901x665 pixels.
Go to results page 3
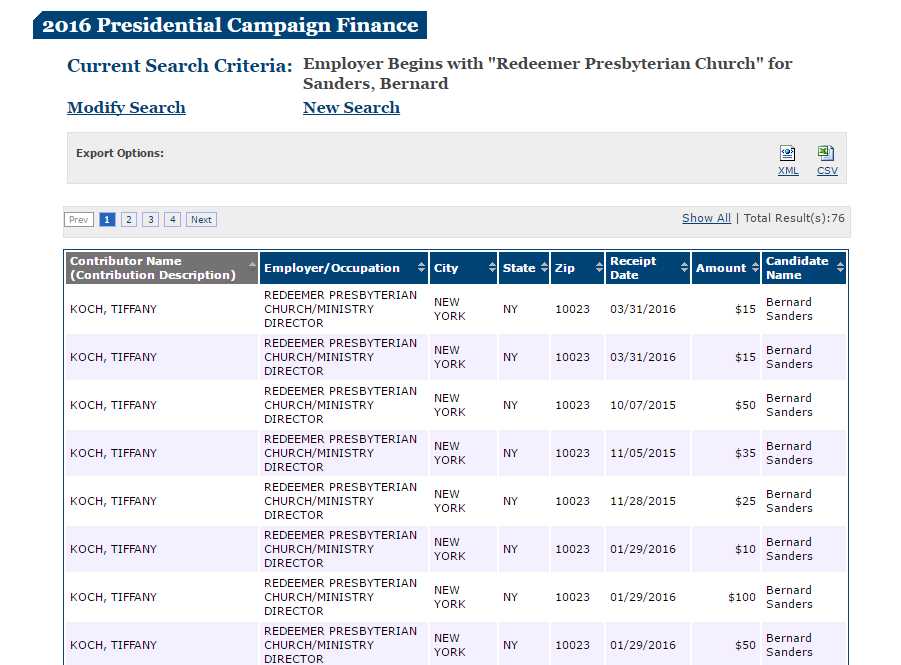151,220
